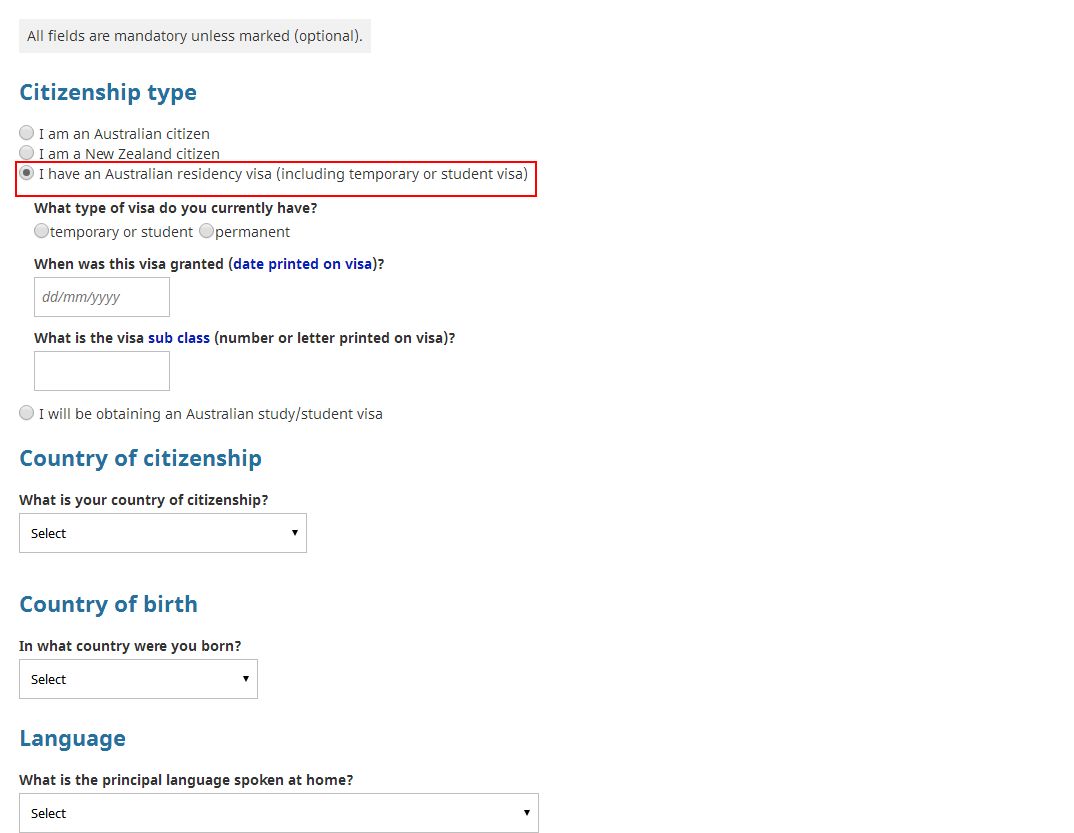
Task: Expand the country of birth dropdown
Action: (x=138, y=679)
